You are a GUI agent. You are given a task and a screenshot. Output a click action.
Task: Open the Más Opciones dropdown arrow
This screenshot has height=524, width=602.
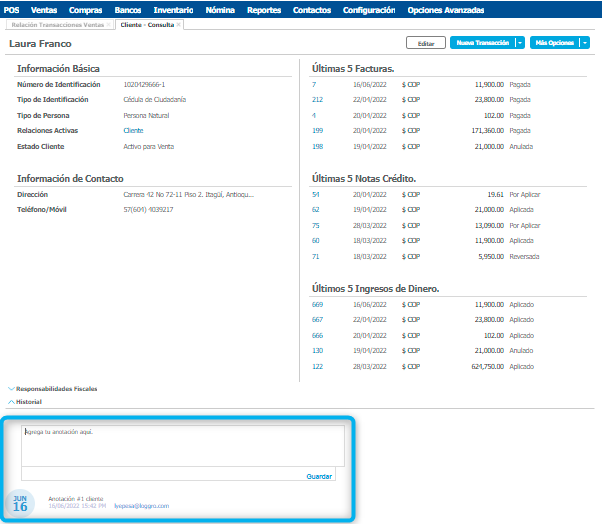584,43
